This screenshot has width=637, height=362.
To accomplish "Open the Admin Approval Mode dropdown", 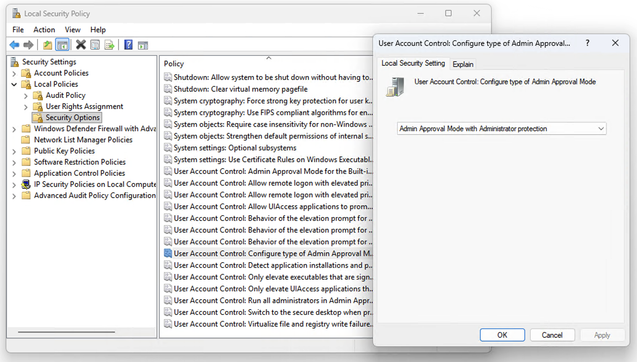I will click(x=501, y=128).
